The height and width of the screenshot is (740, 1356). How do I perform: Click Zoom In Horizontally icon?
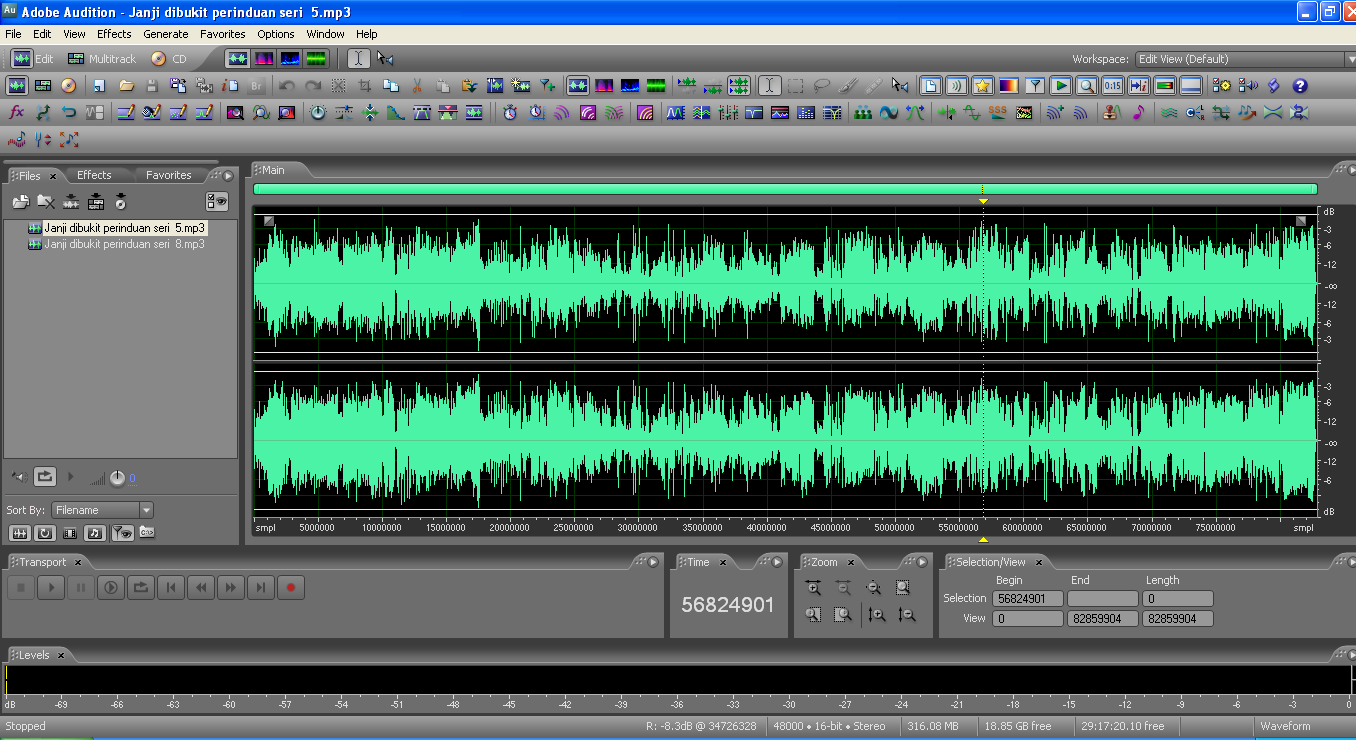tap(813, 588)
